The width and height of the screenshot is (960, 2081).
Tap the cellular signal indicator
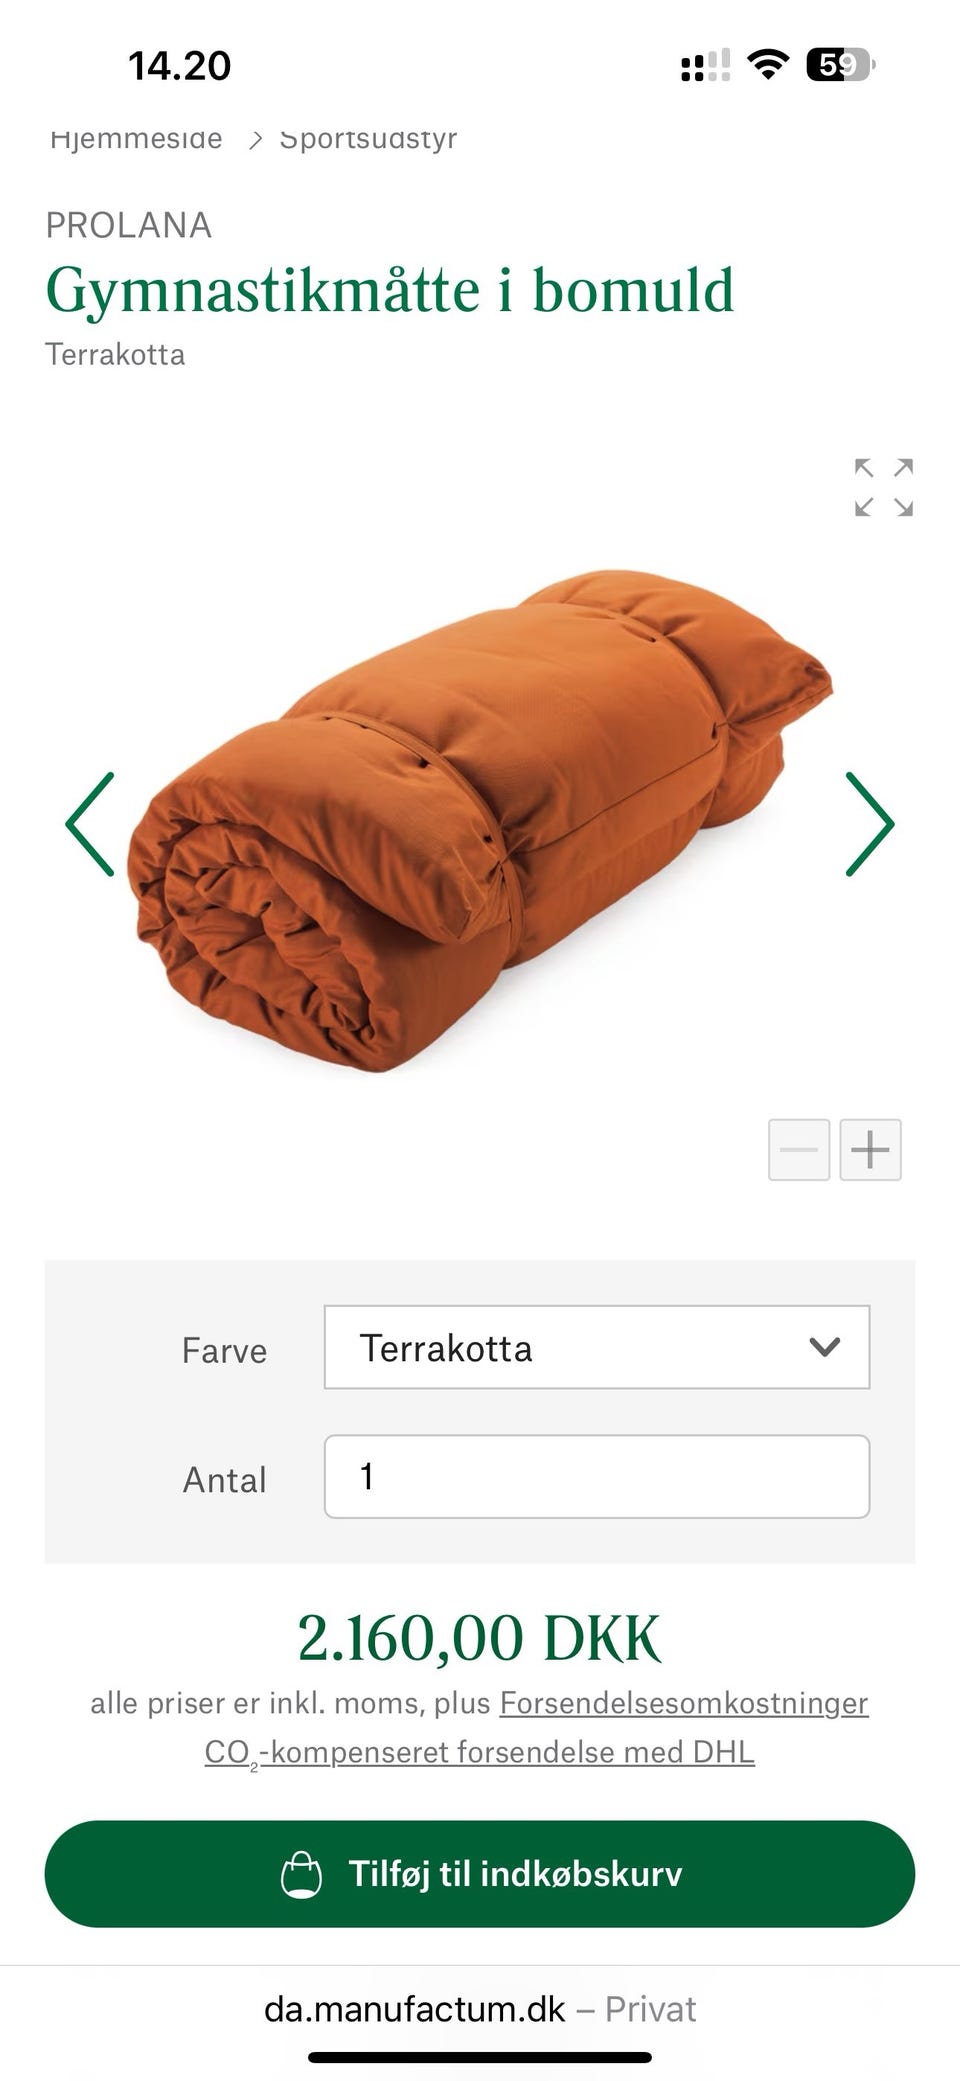pyautogui.click(x=705, y=65)
